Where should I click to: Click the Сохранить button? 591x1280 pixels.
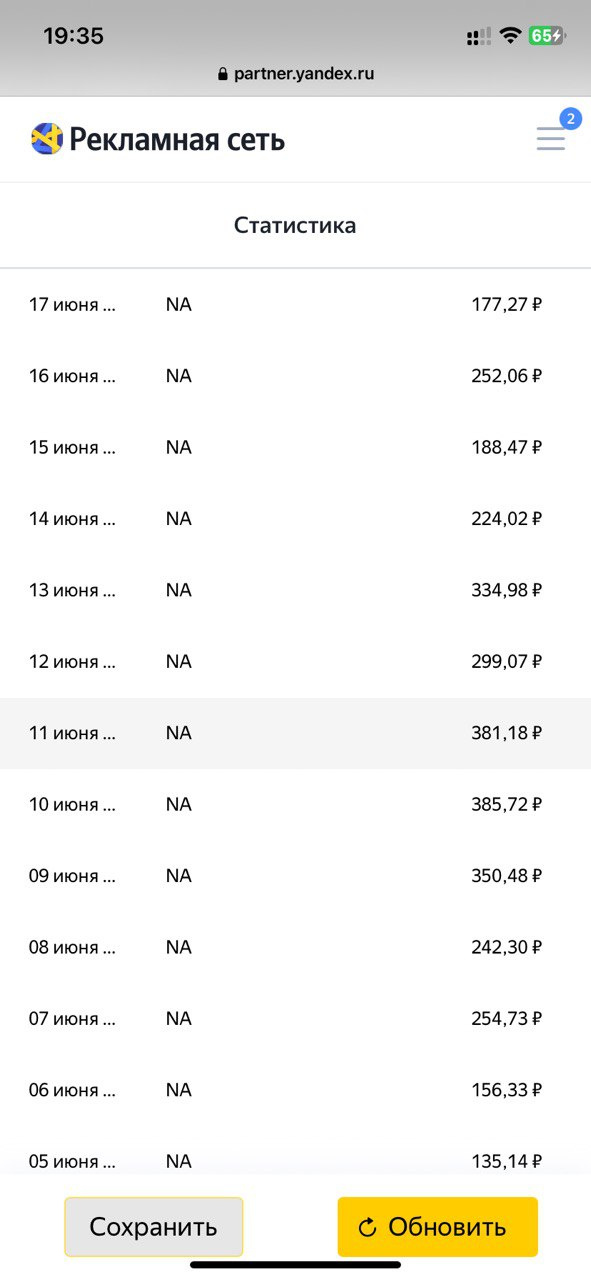coord(154,1227)
